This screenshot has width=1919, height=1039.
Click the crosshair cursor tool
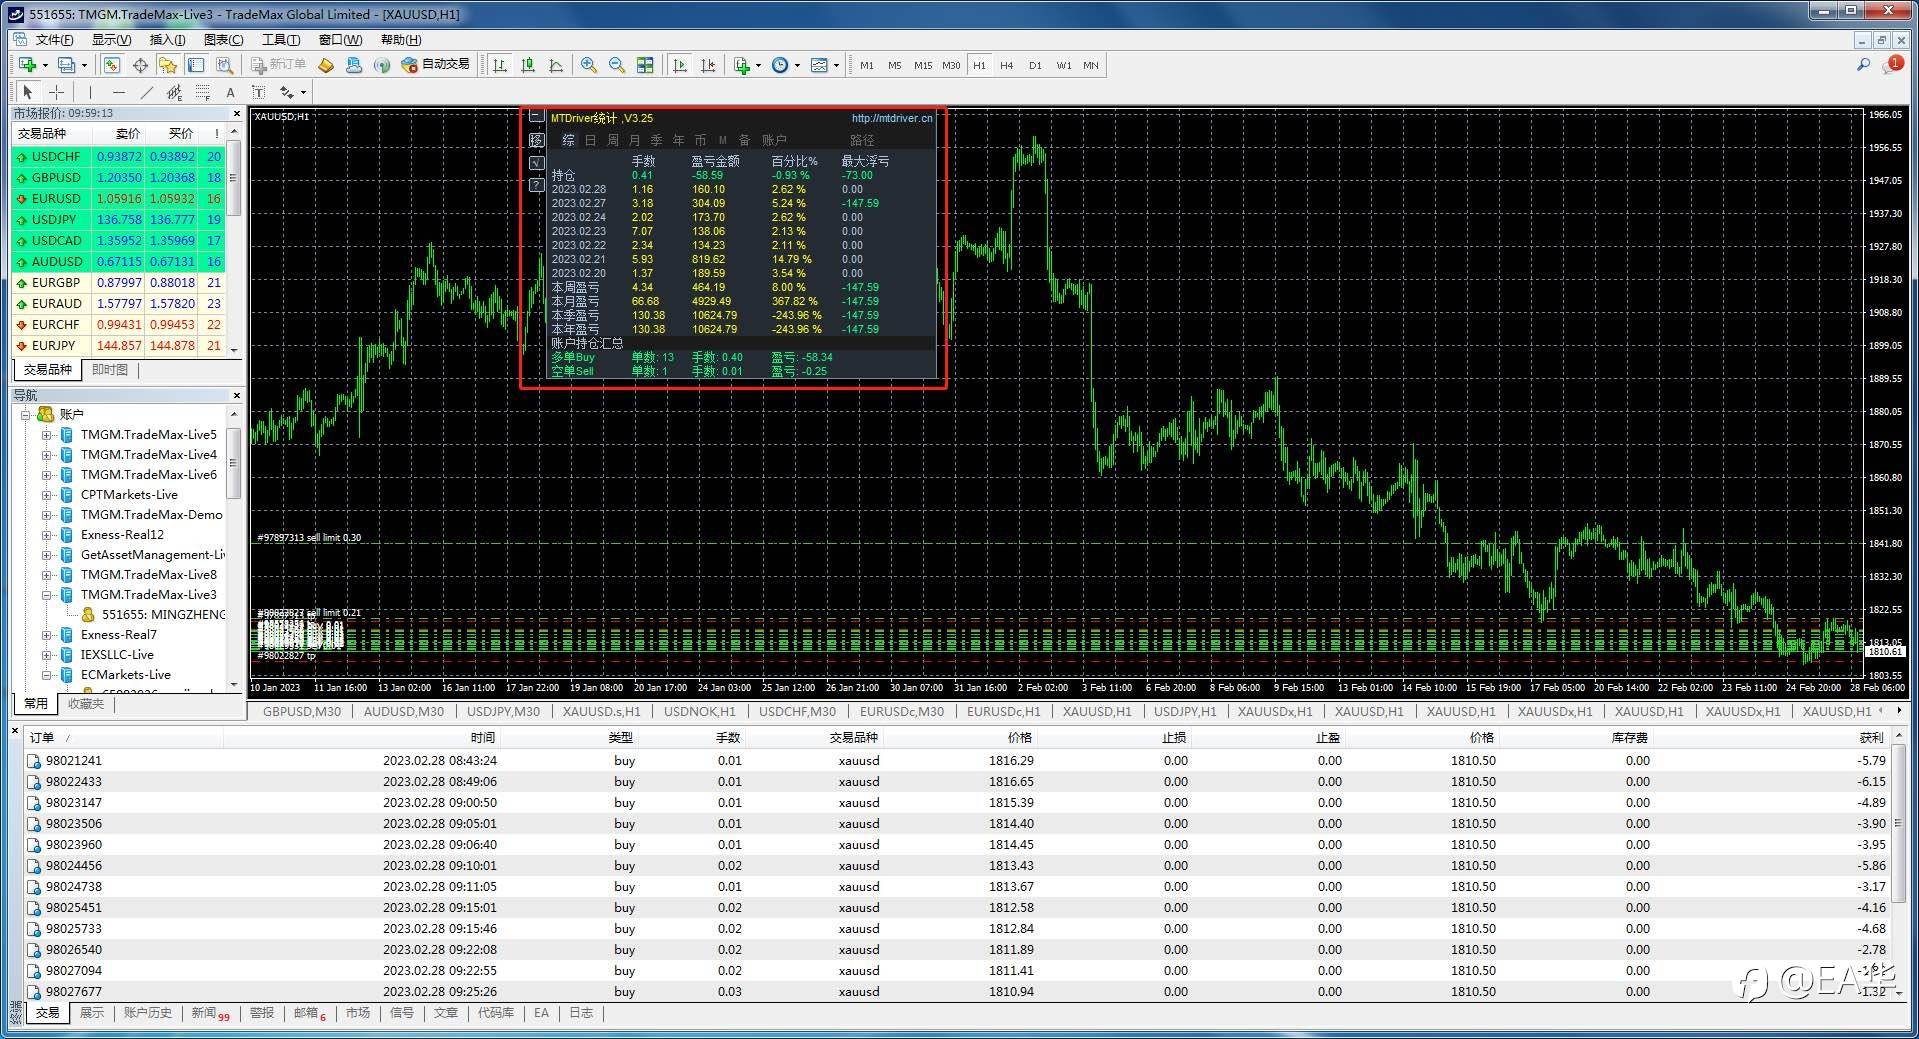57,92
